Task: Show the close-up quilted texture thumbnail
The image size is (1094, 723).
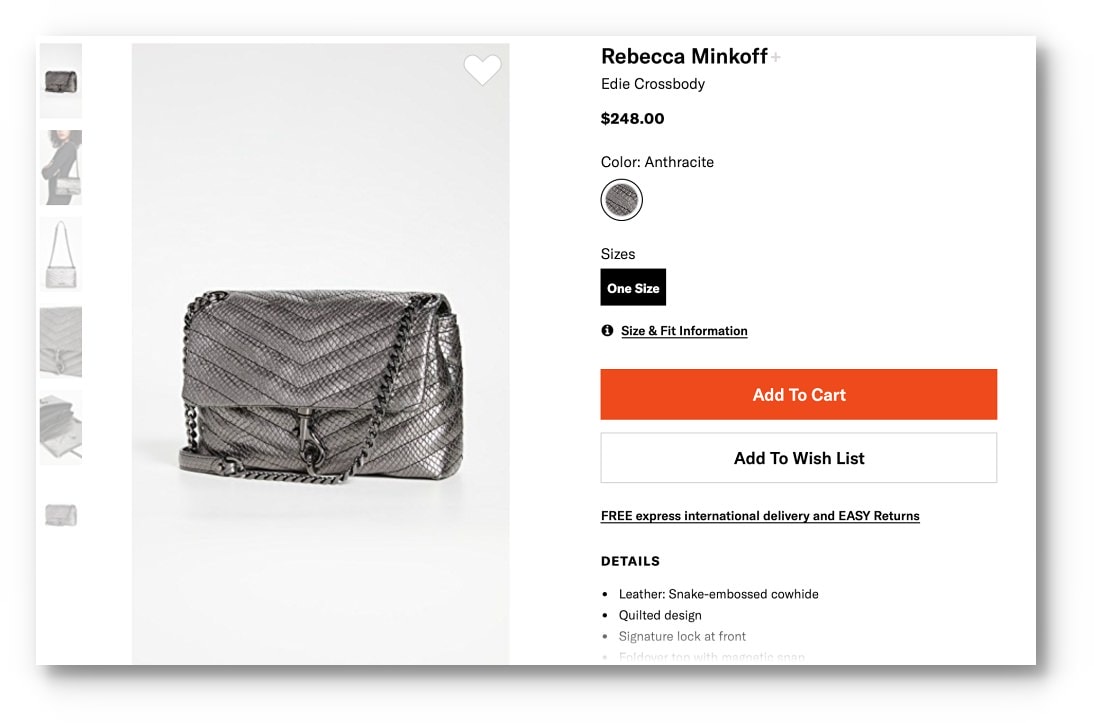Action: (x=61, y=341)
